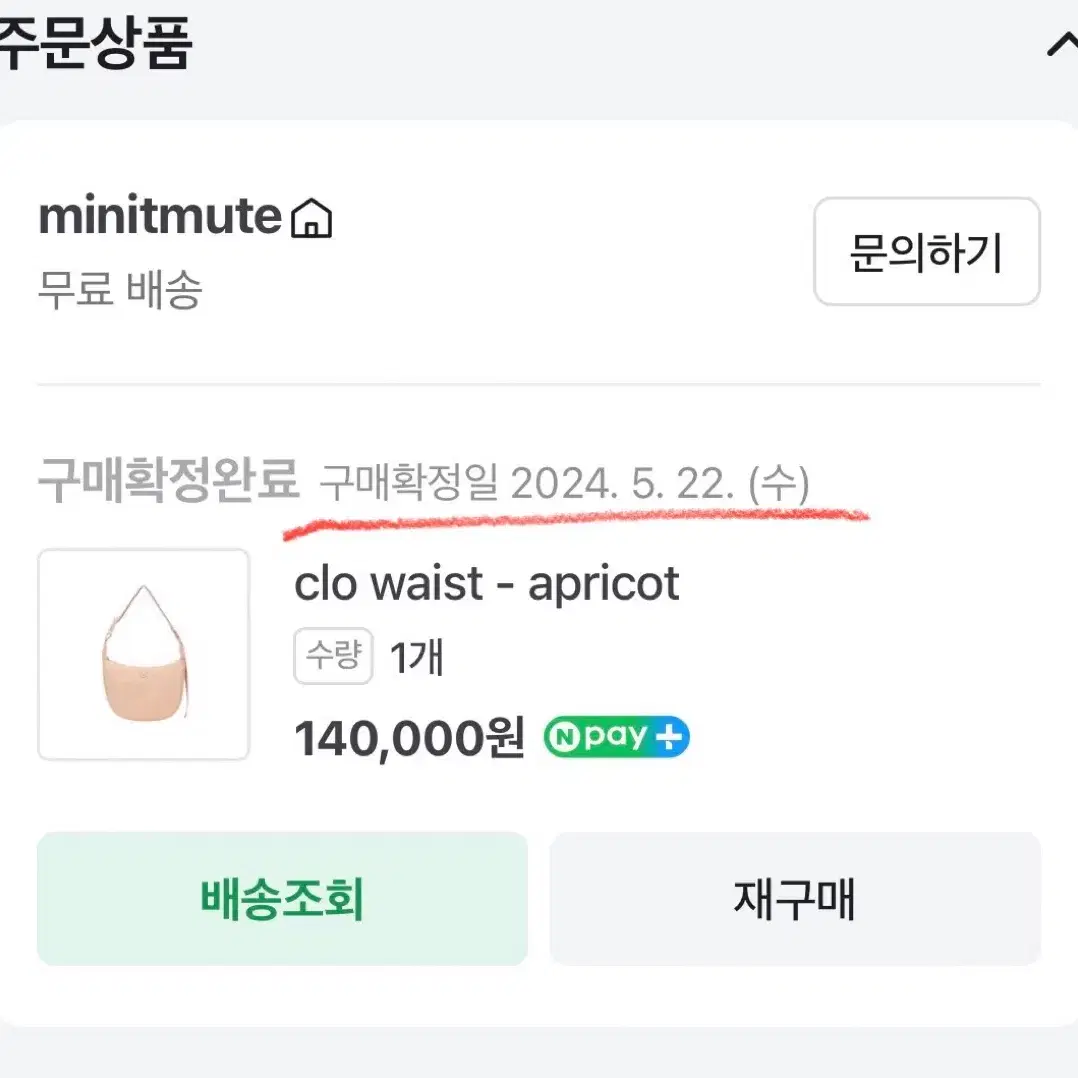Viewport: 1078px width, 1078px height.
Task: Click the blue plus symbol in Npay badge
Action: [x=669, y=737]
